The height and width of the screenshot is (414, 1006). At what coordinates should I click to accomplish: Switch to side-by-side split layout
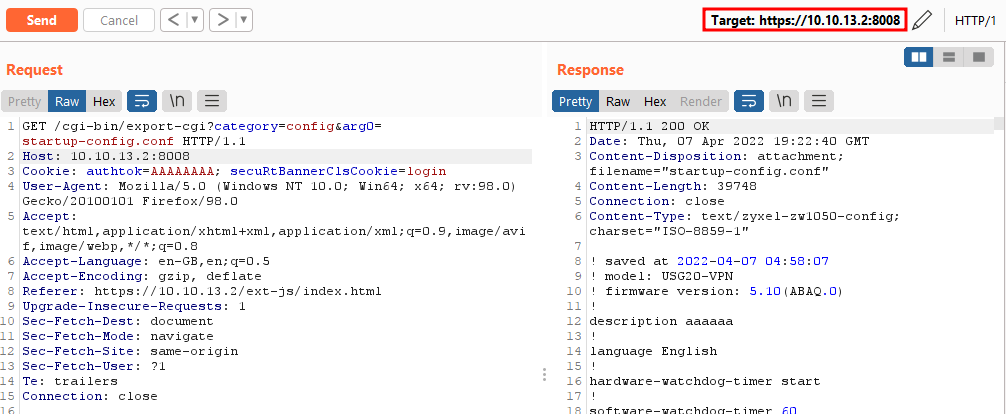919,57
